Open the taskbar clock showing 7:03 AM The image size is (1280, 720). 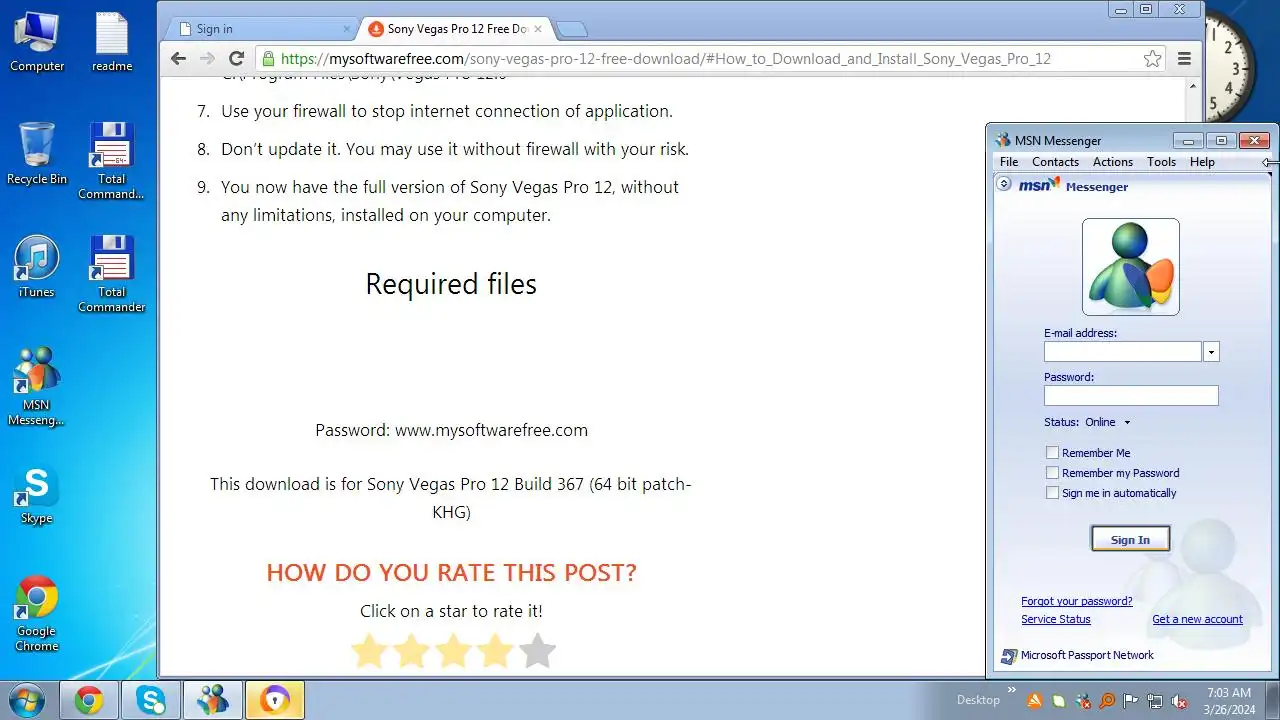pyautogui.click(x=1228, y=700)
